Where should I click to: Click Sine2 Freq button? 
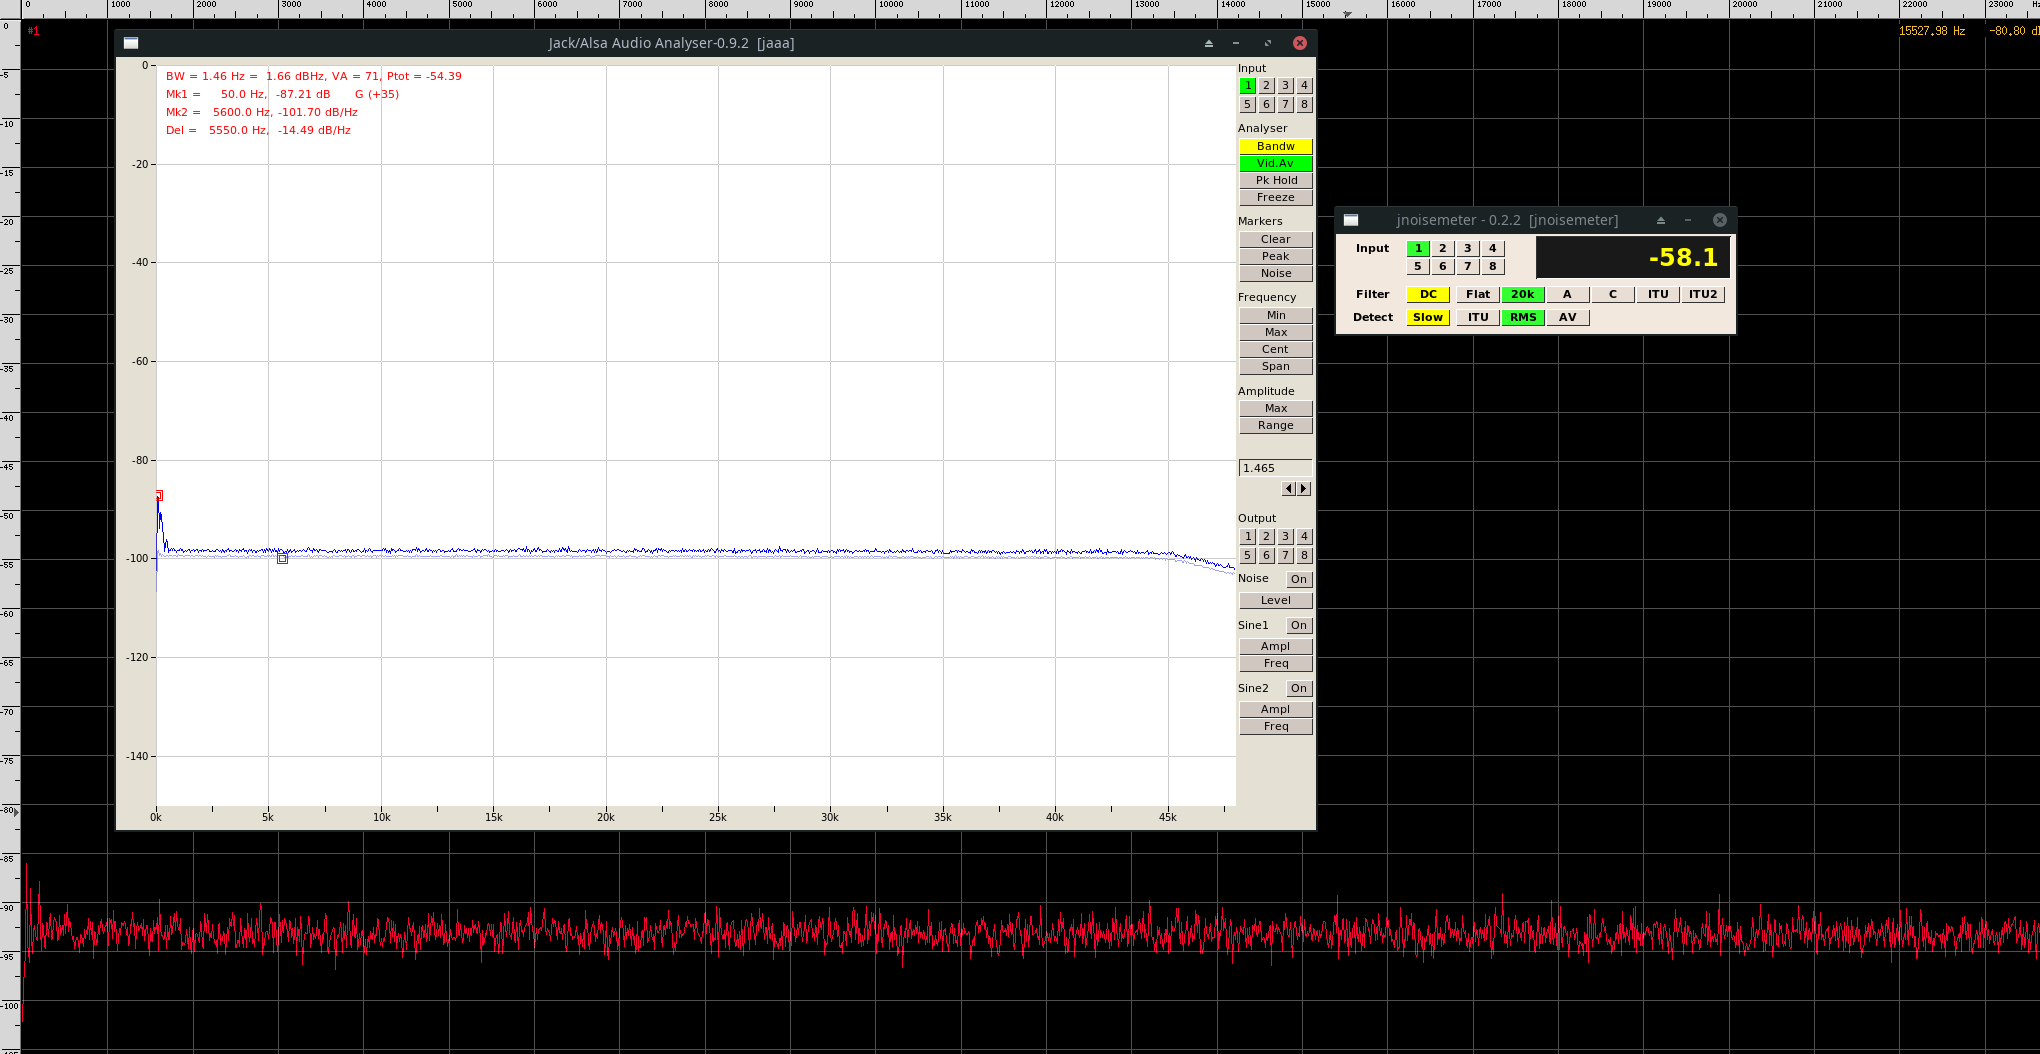tap(1275, 726)
